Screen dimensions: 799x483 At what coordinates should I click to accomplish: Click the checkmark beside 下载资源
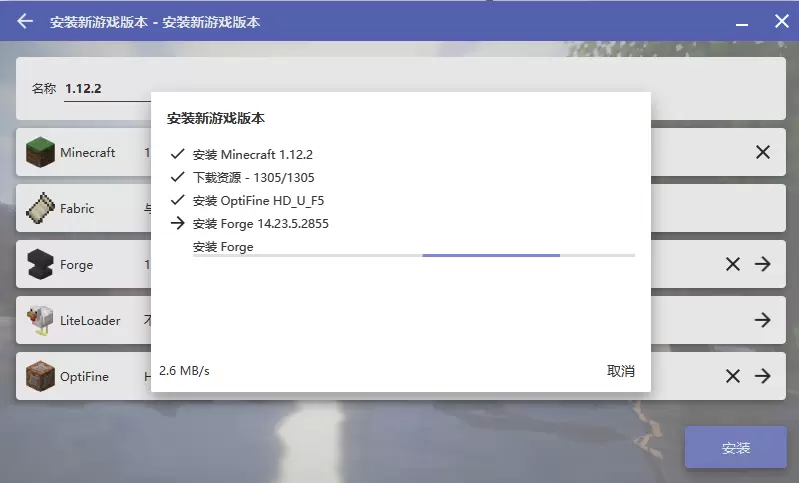(x=177, y=177)
